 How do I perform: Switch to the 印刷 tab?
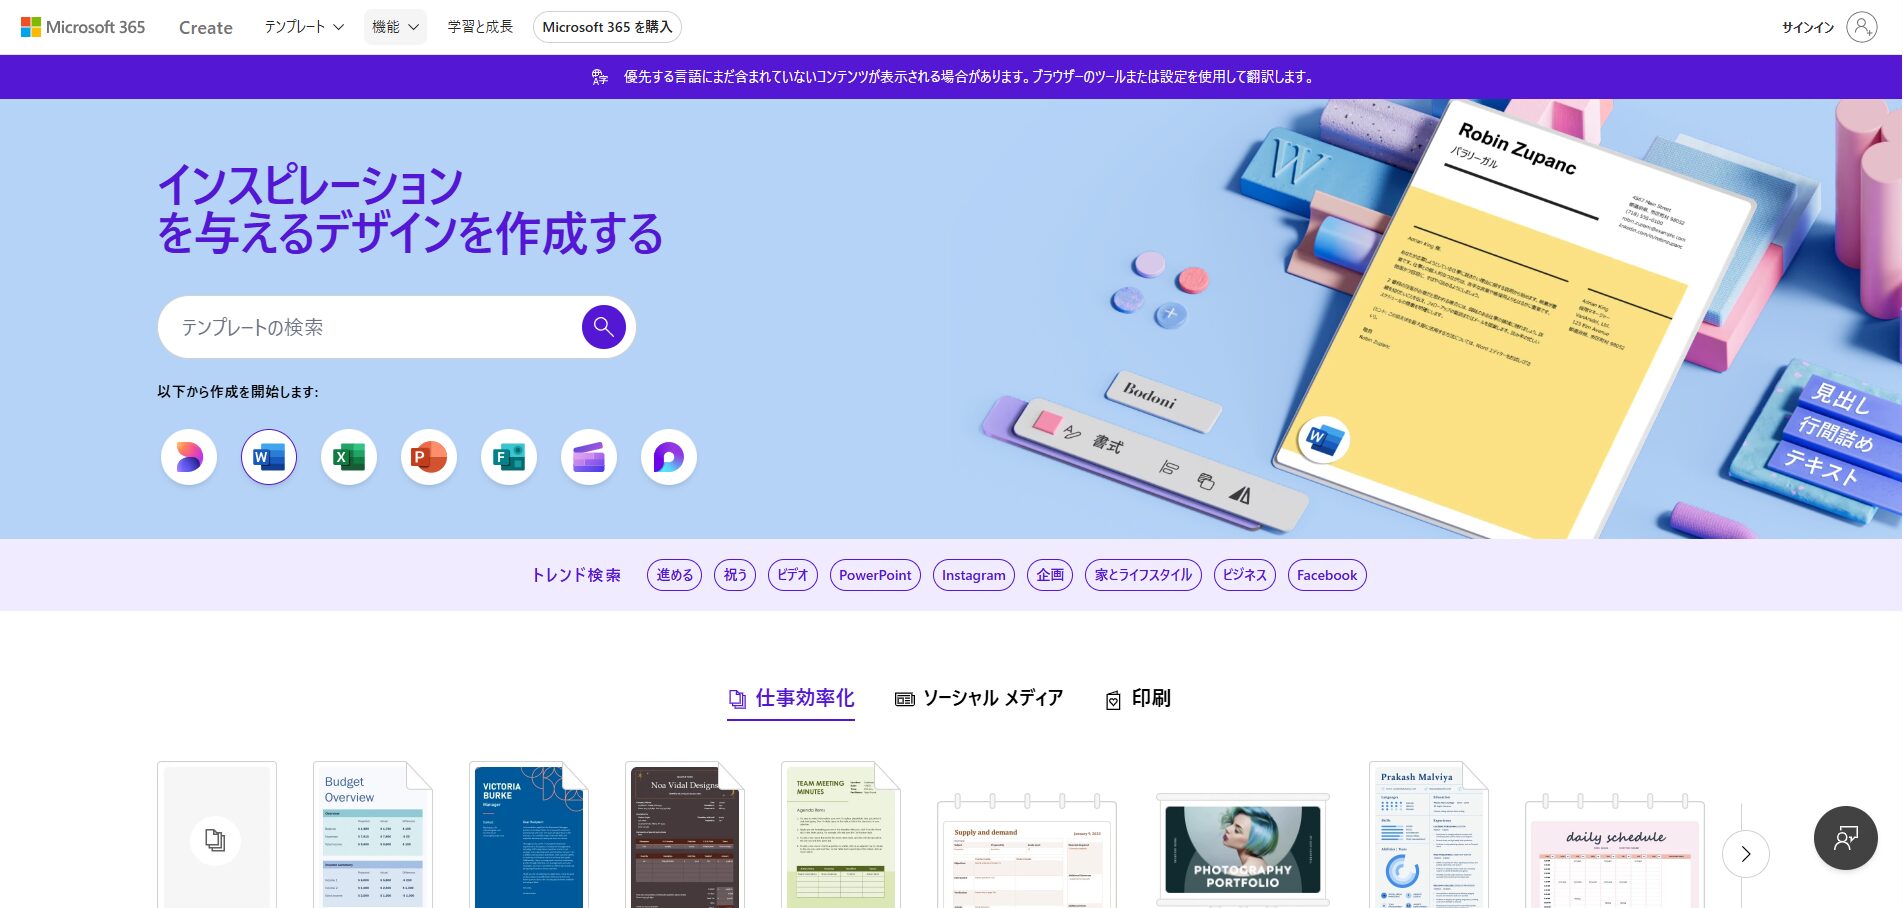tap(1138, 698)
